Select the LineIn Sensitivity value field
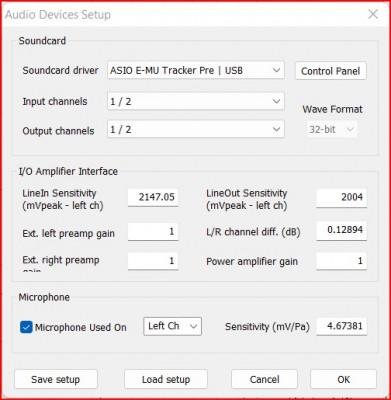This screenshot has width=391, height=400. [153, 197]
